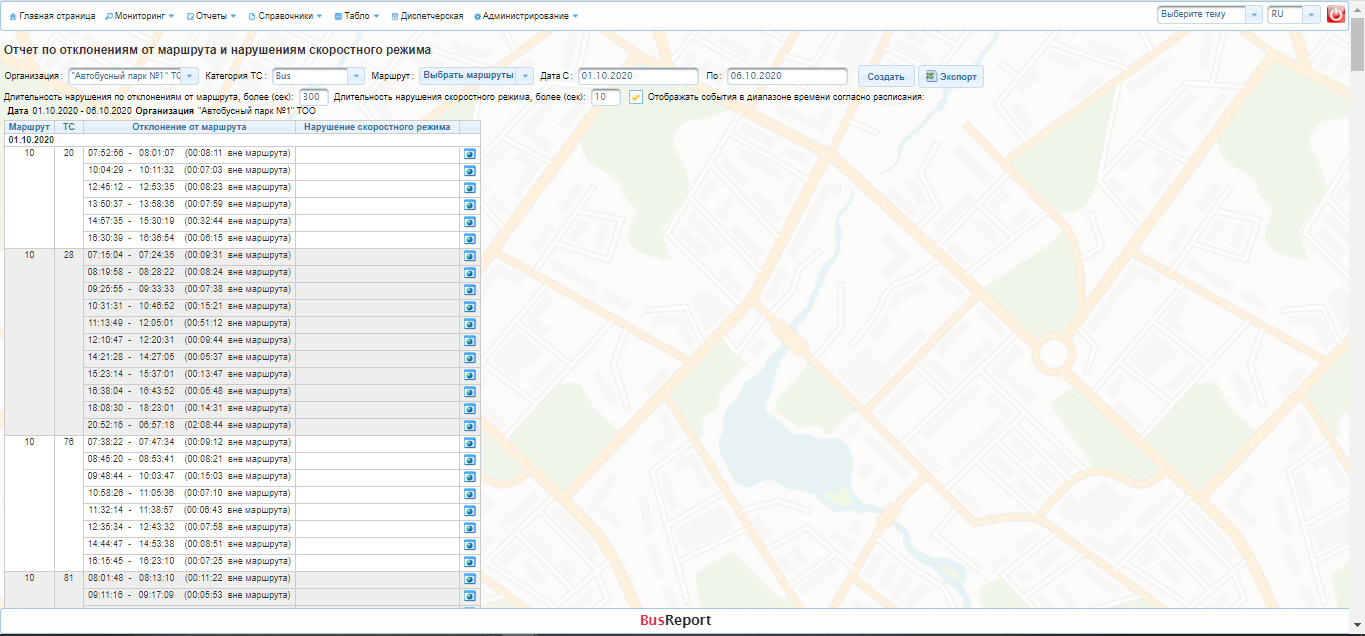Open the Отчеты menu
This screenshot has height=636, width=1365.
tap(212, 16)
